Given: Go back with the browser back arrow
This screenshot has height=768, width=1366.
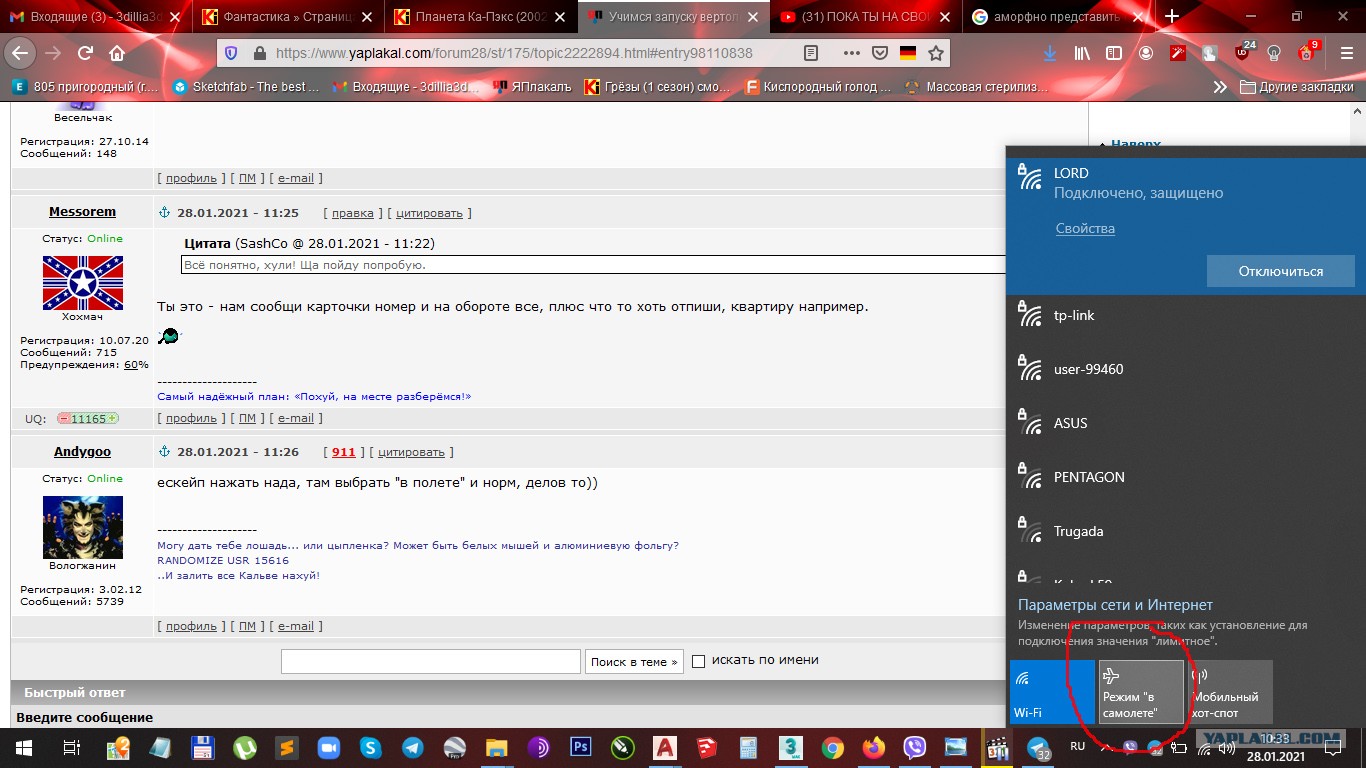Looking at the screenshot, I should (20, 53).
